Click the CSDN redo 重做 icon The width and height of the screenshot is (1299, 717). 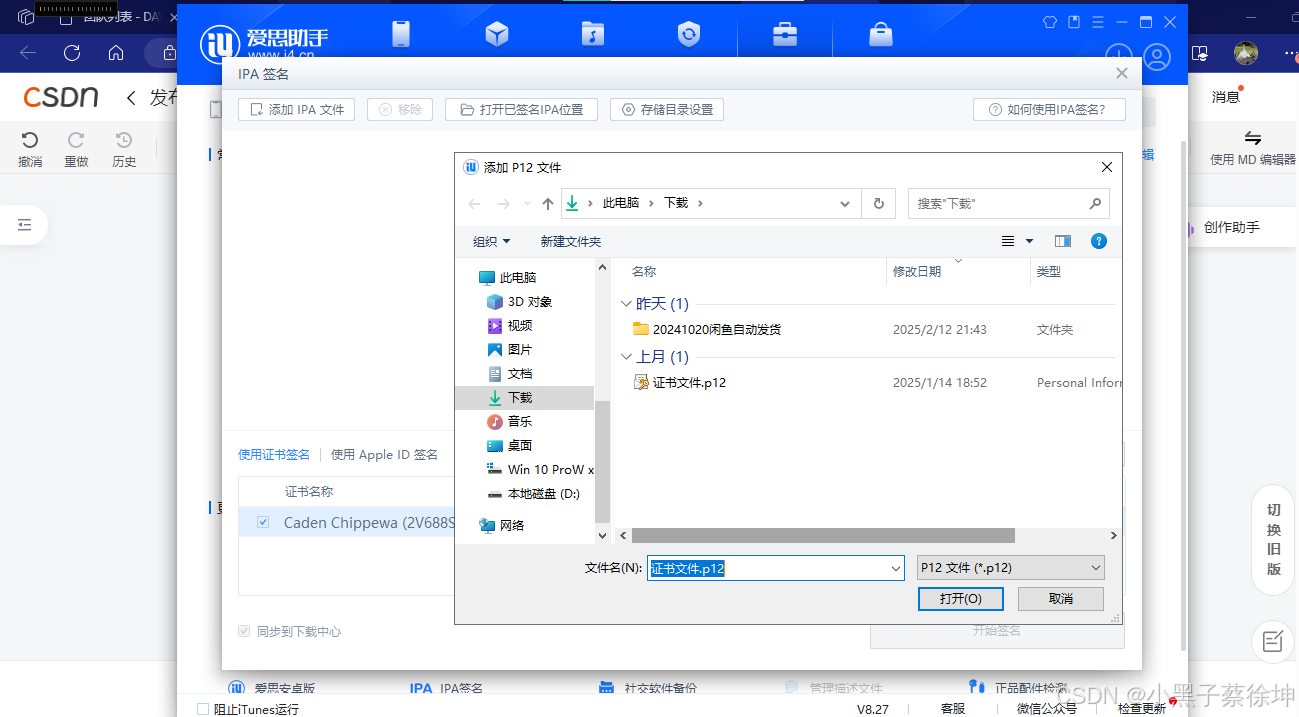click(76, 140)
